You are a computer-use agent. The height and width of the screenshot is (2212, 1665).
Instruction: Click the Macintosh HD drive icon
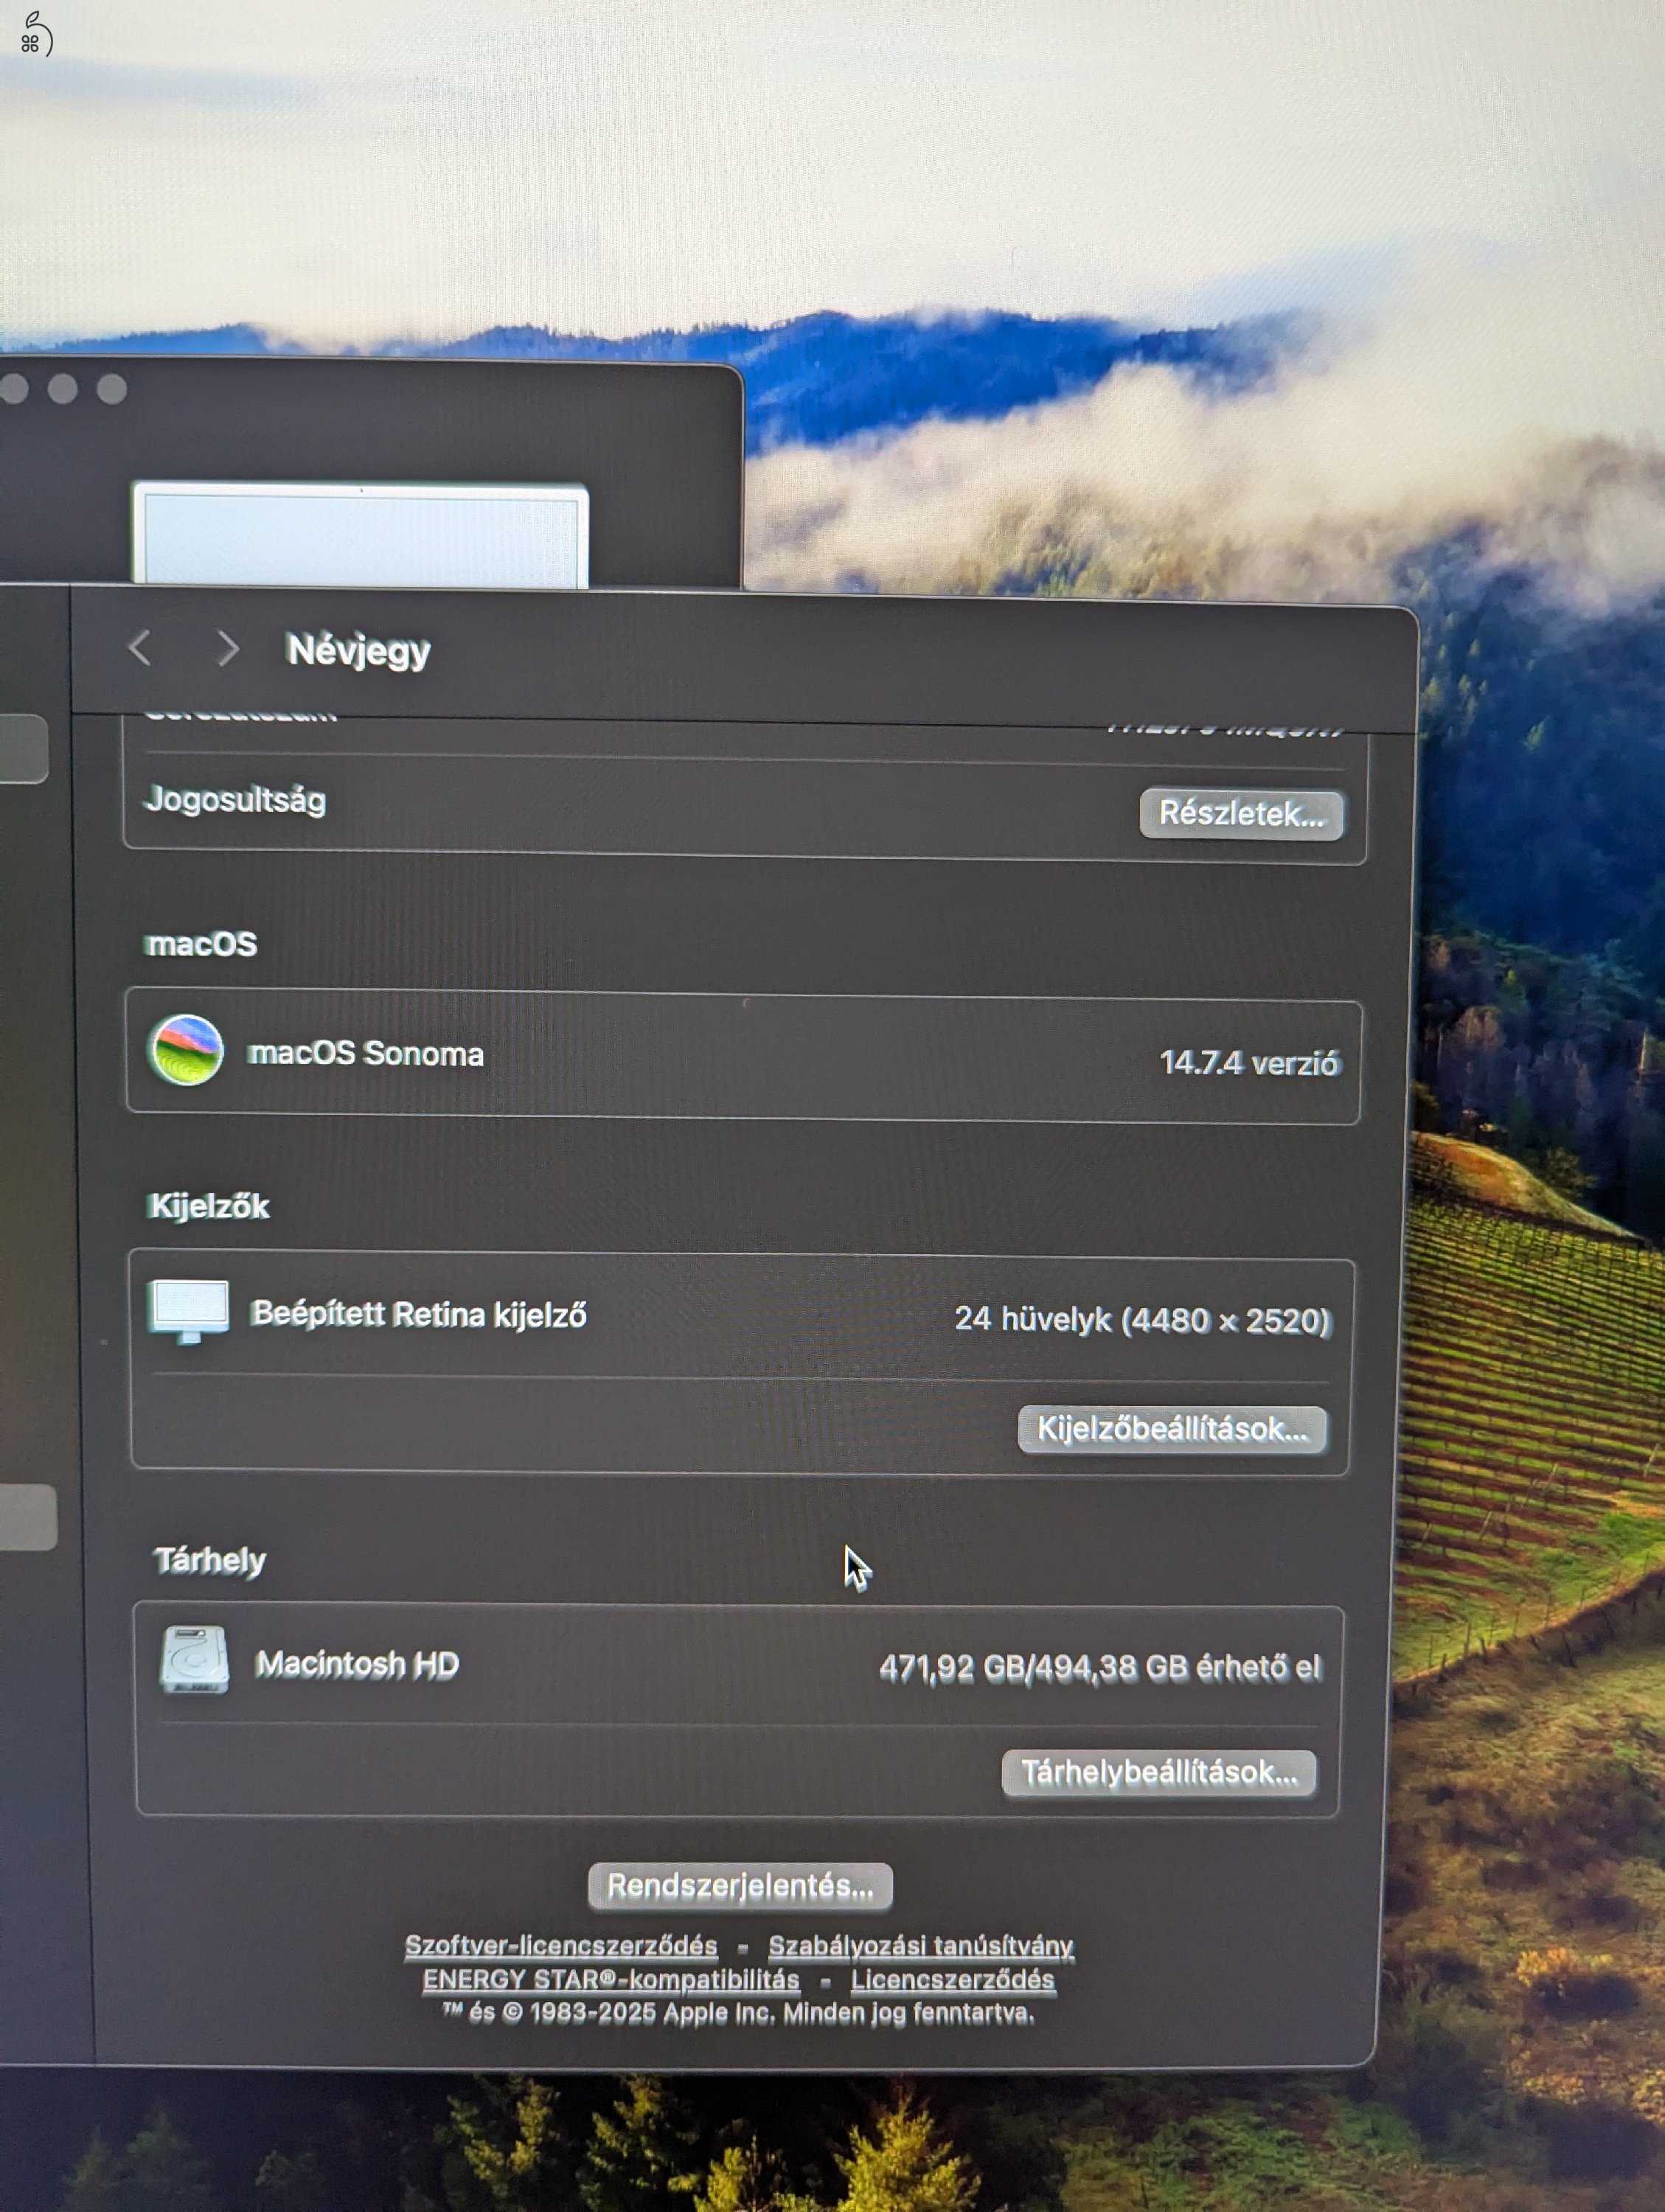coord(194,1661)
